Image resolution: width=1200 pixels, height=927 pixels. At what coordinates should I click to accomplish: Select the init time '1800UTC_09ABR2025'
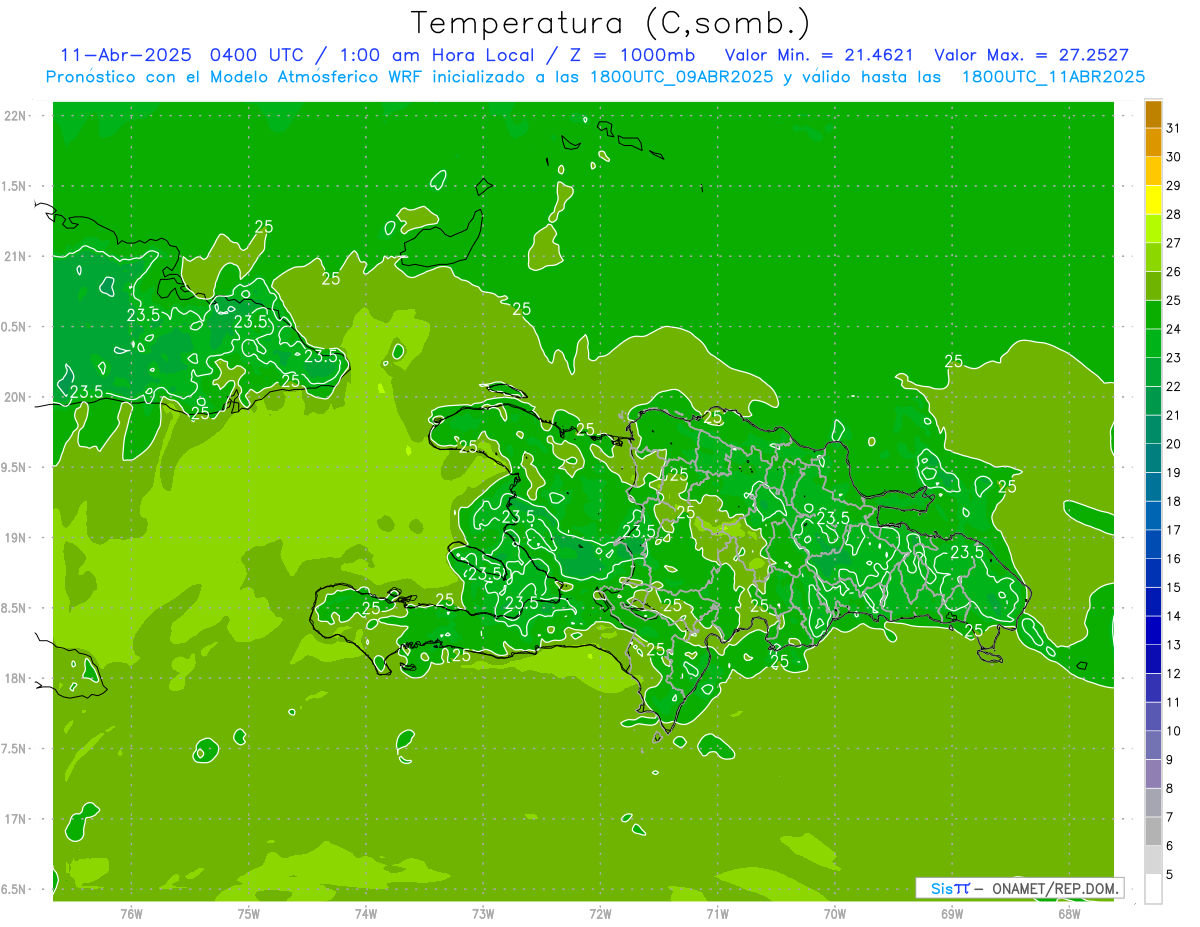(x=677, y=77)
